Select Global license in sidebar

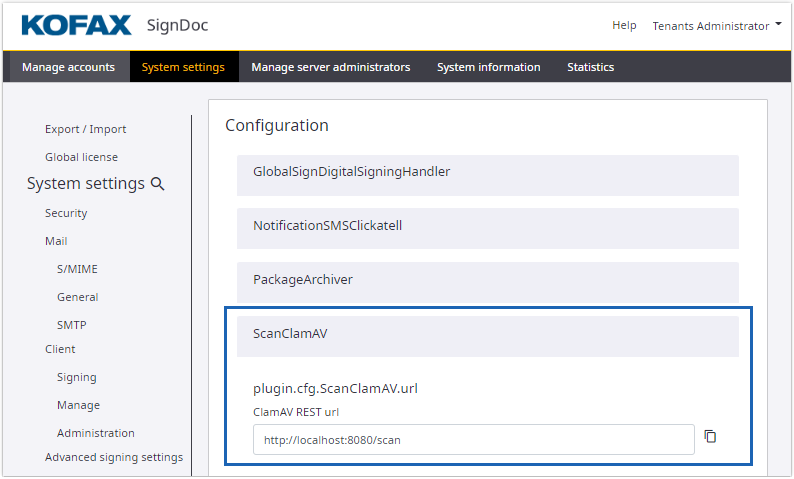[81, 157]
